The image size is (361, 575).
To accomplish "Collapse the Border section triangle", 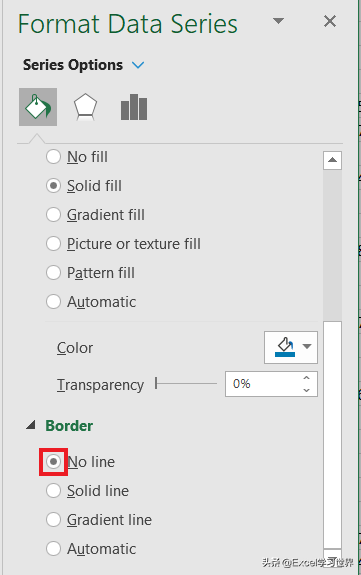I will coord(31,425).
